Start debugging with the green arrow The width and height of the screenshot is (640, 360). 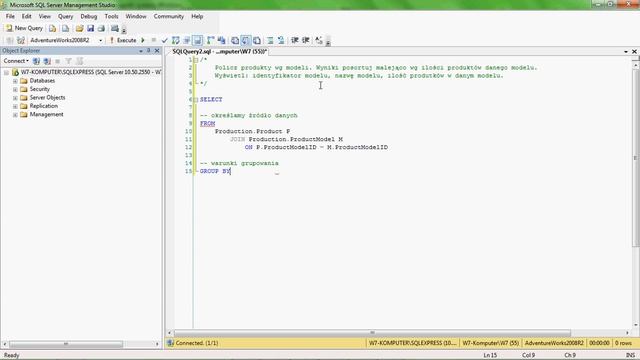pyautogui.click(x=143, y=40)
